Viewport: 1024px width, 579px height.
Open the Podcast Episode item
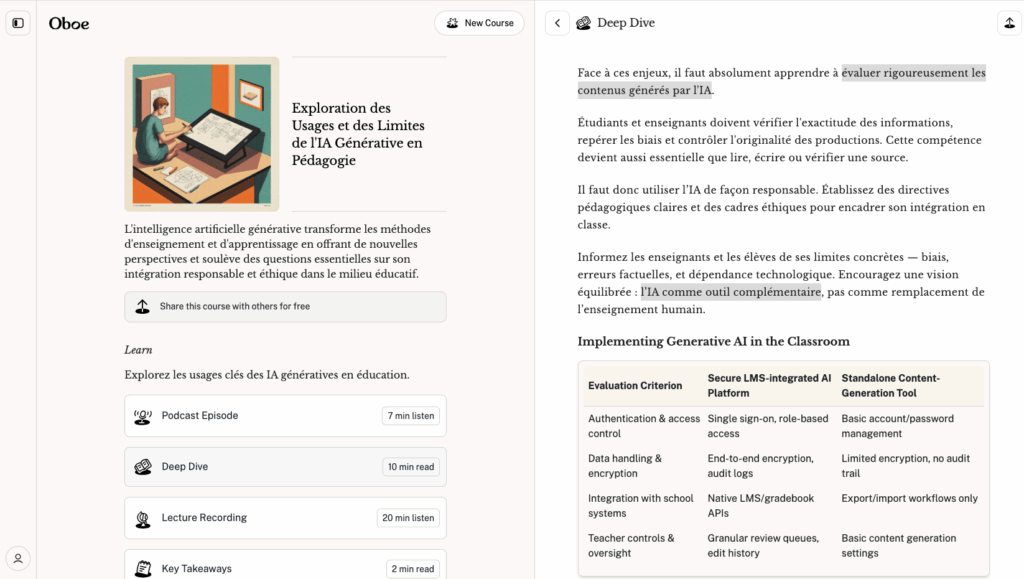(285, 416)
